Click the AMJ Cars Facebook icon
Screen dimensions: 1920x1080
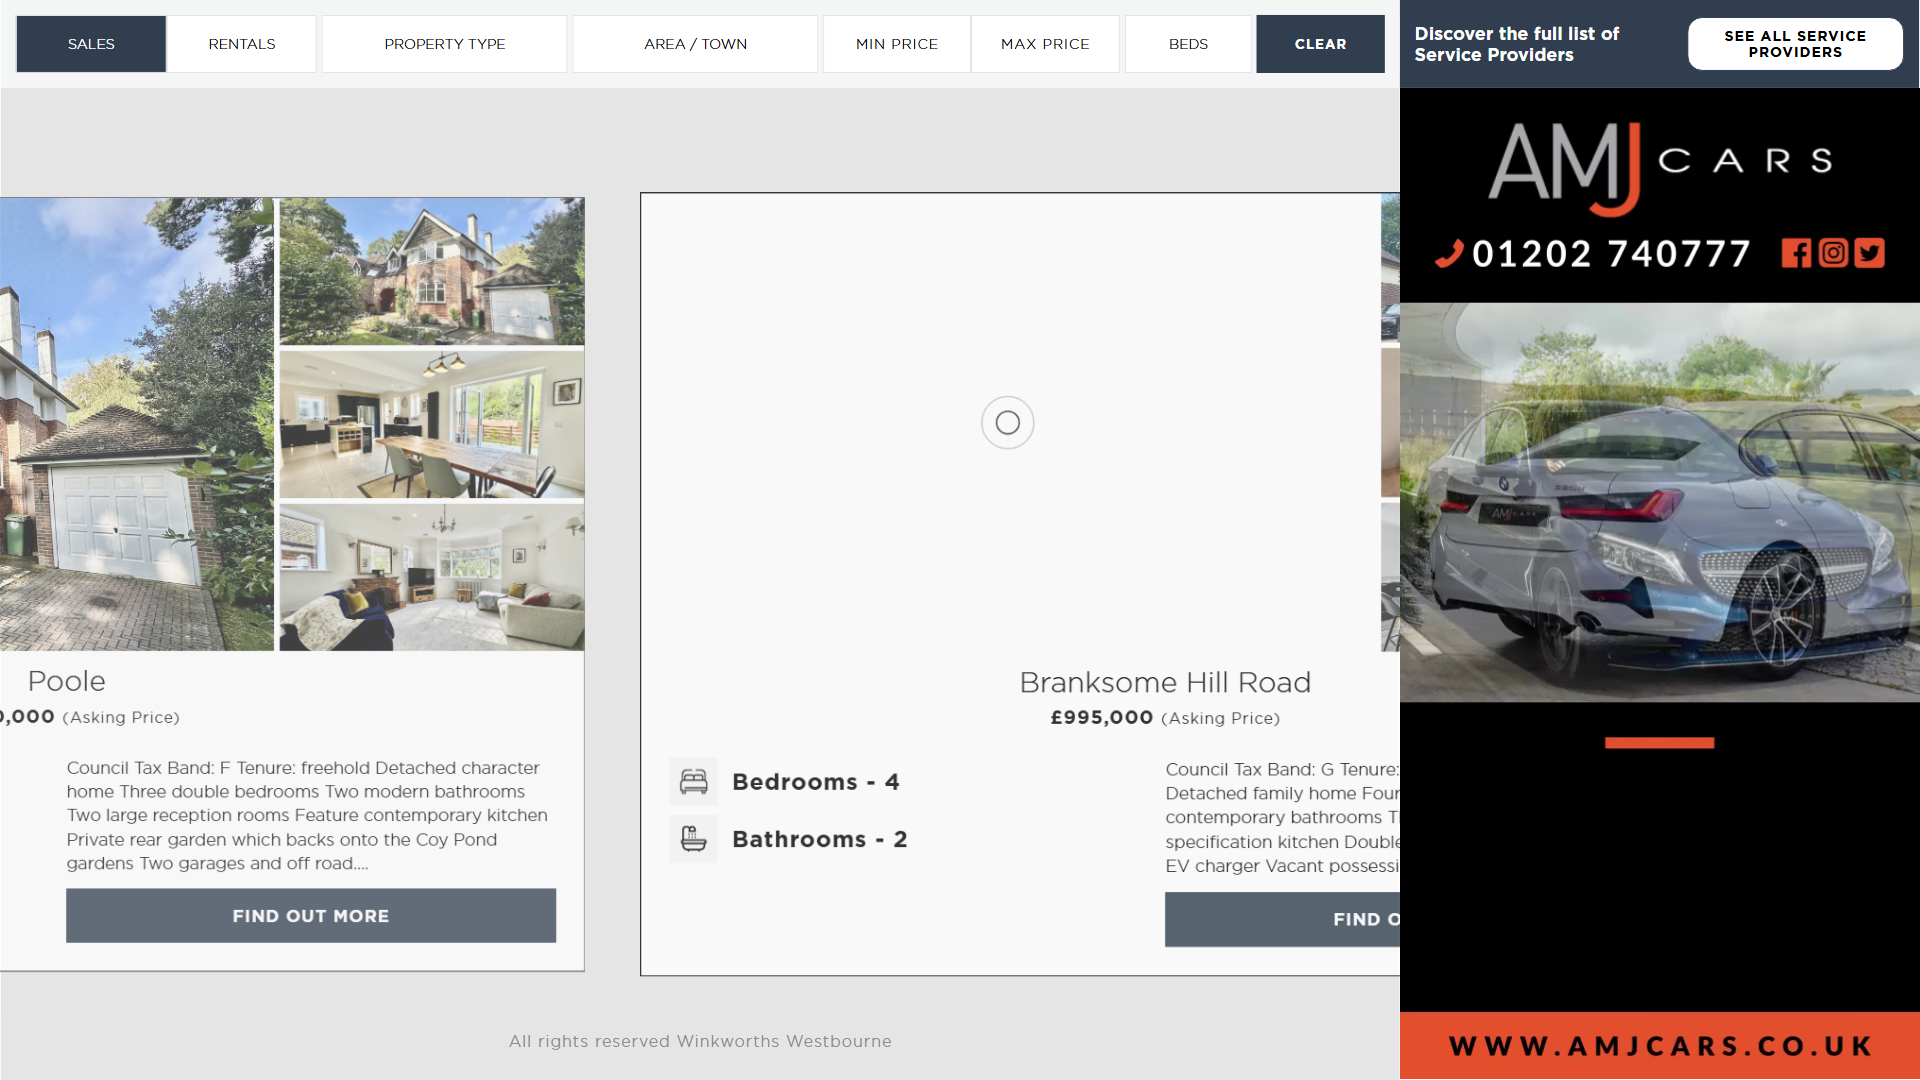tap(1796, 253)
